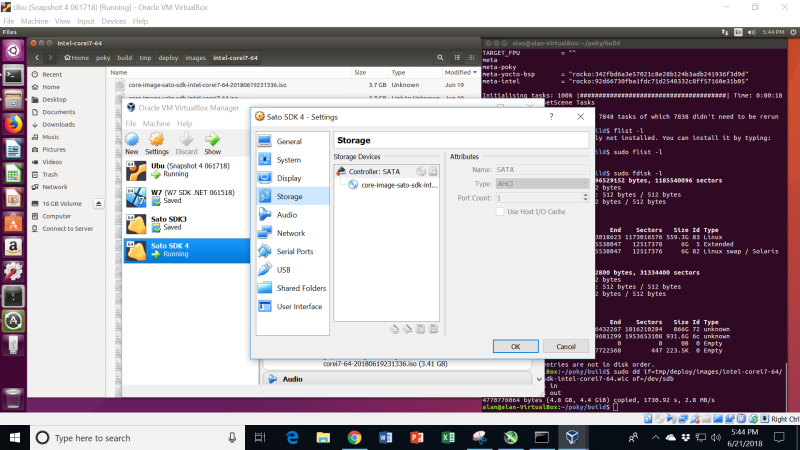800x450 pixels.
Task: Open USB settings category
Action: pyautogui.click(x=292, y=270)
